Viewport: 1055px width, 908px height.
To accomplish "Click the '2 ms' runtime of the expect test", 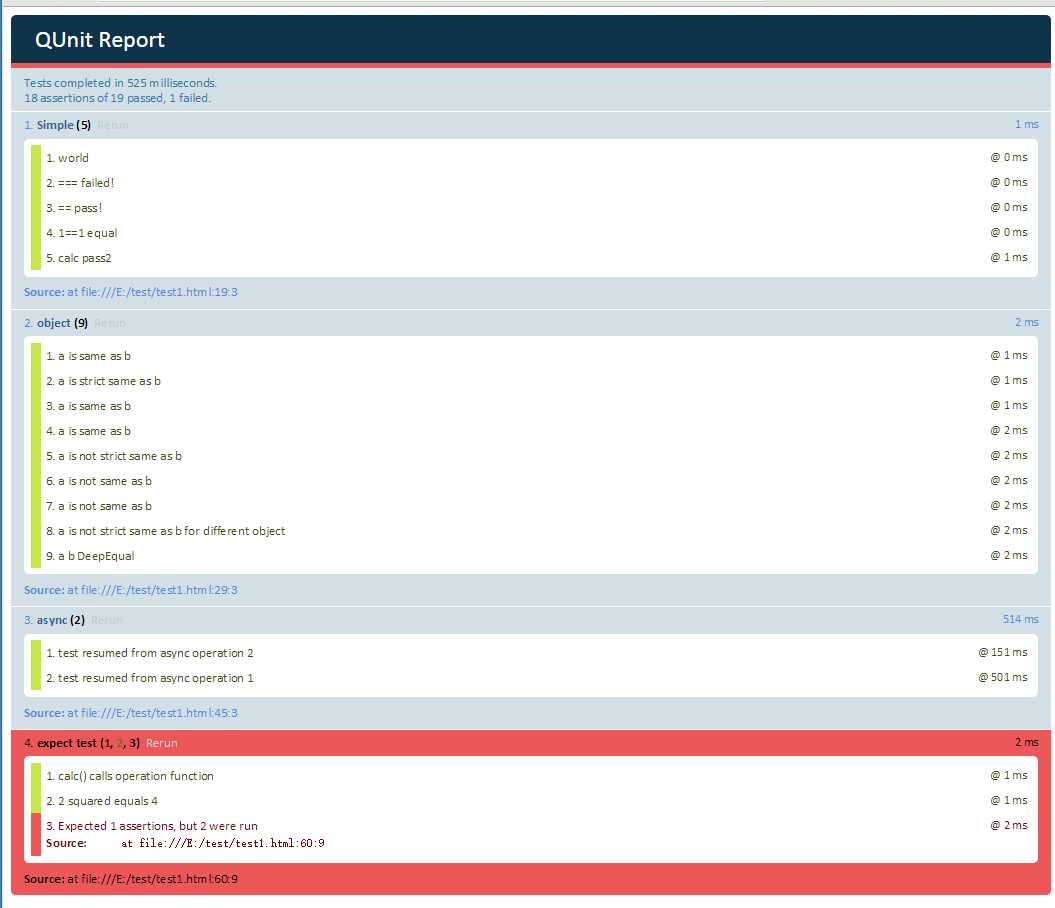I will point(1027,742).
